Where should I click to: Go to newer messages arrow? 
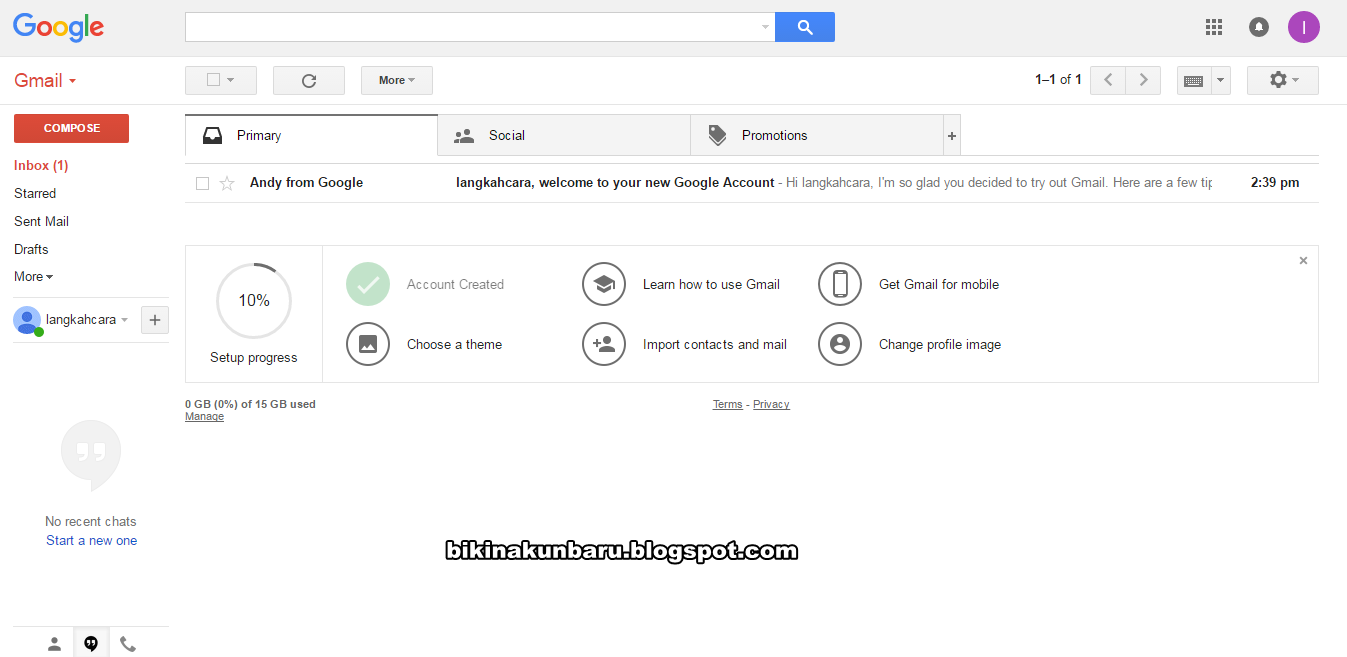click(1108, 80)
